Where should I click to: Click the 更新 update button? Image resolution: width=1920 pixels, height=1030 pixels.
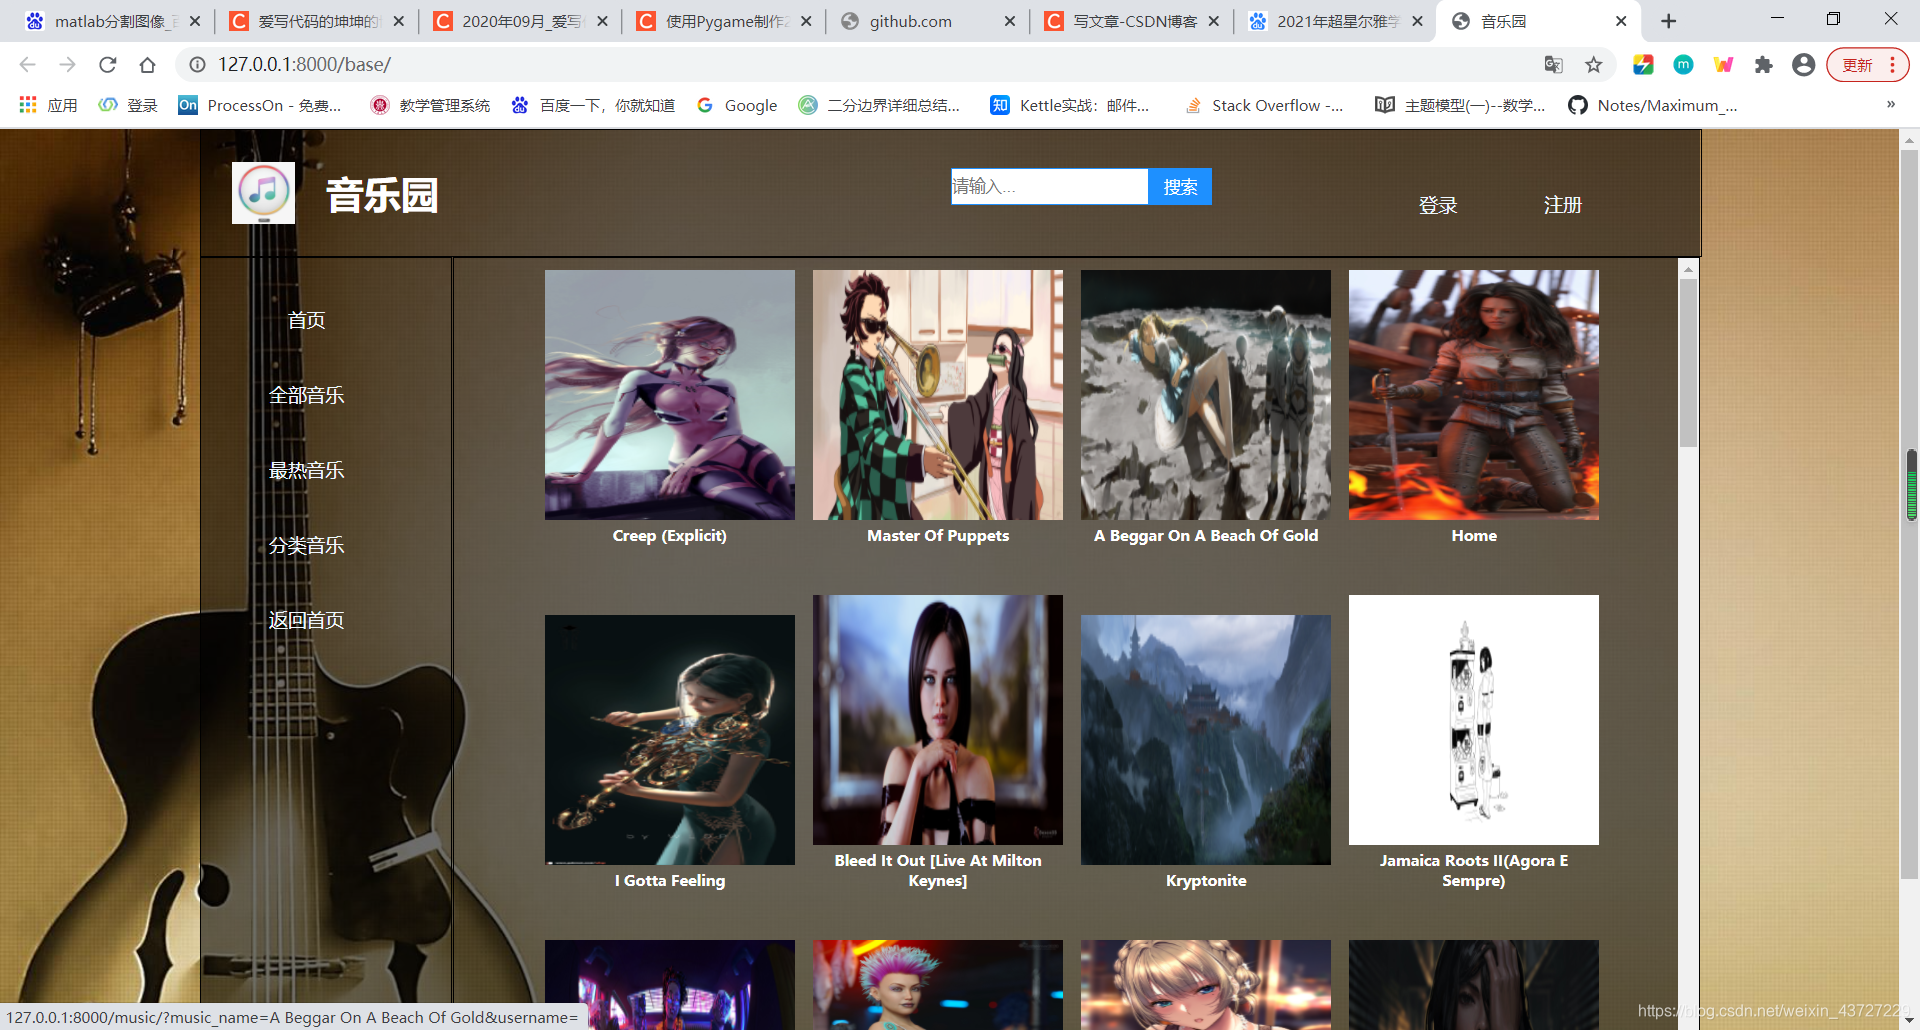1857,65
